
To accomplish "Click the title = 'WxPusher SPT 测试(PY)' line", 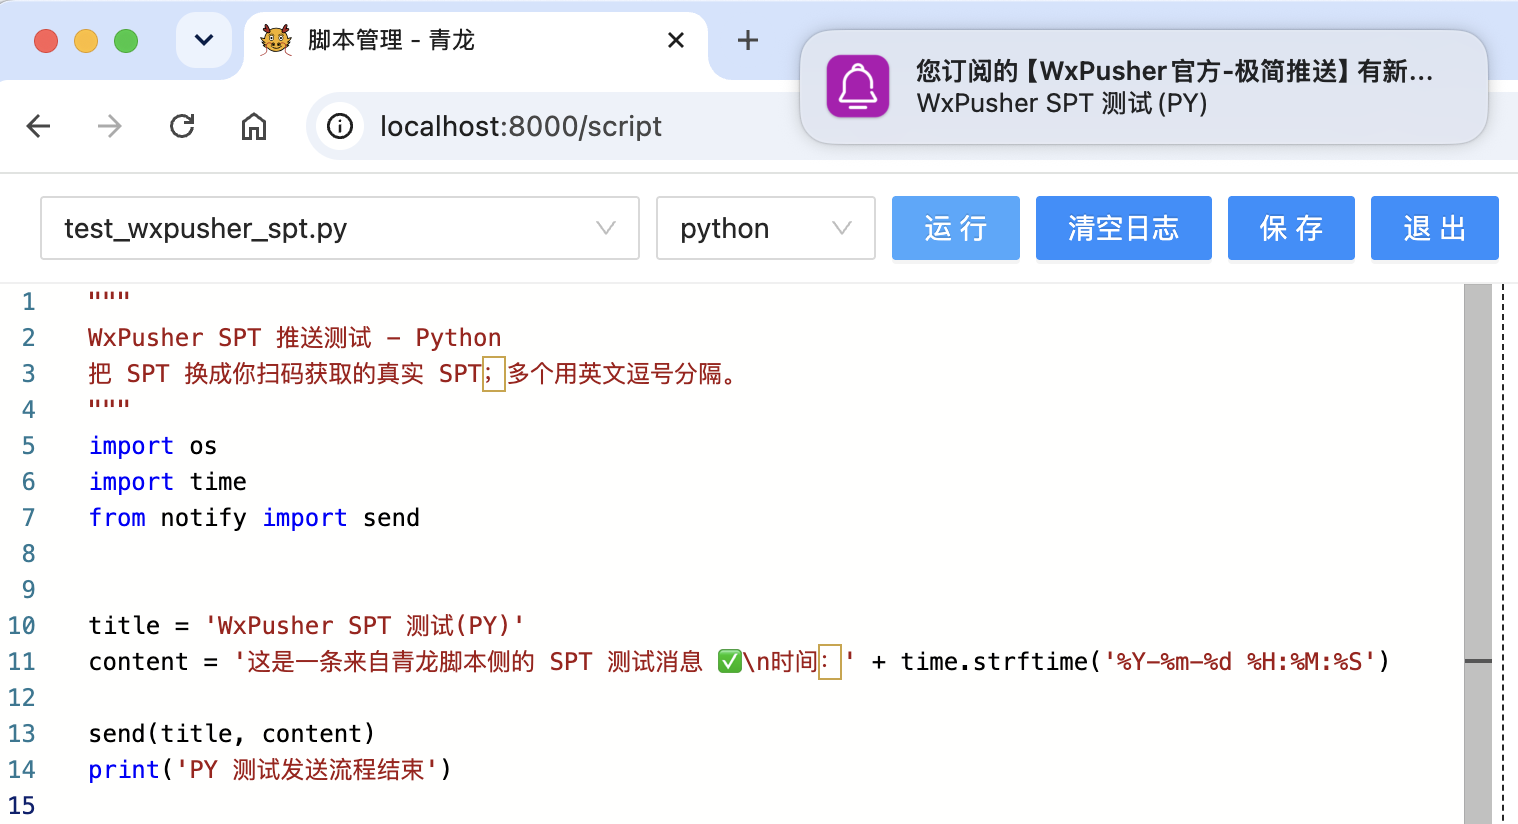I will [306, 626].
